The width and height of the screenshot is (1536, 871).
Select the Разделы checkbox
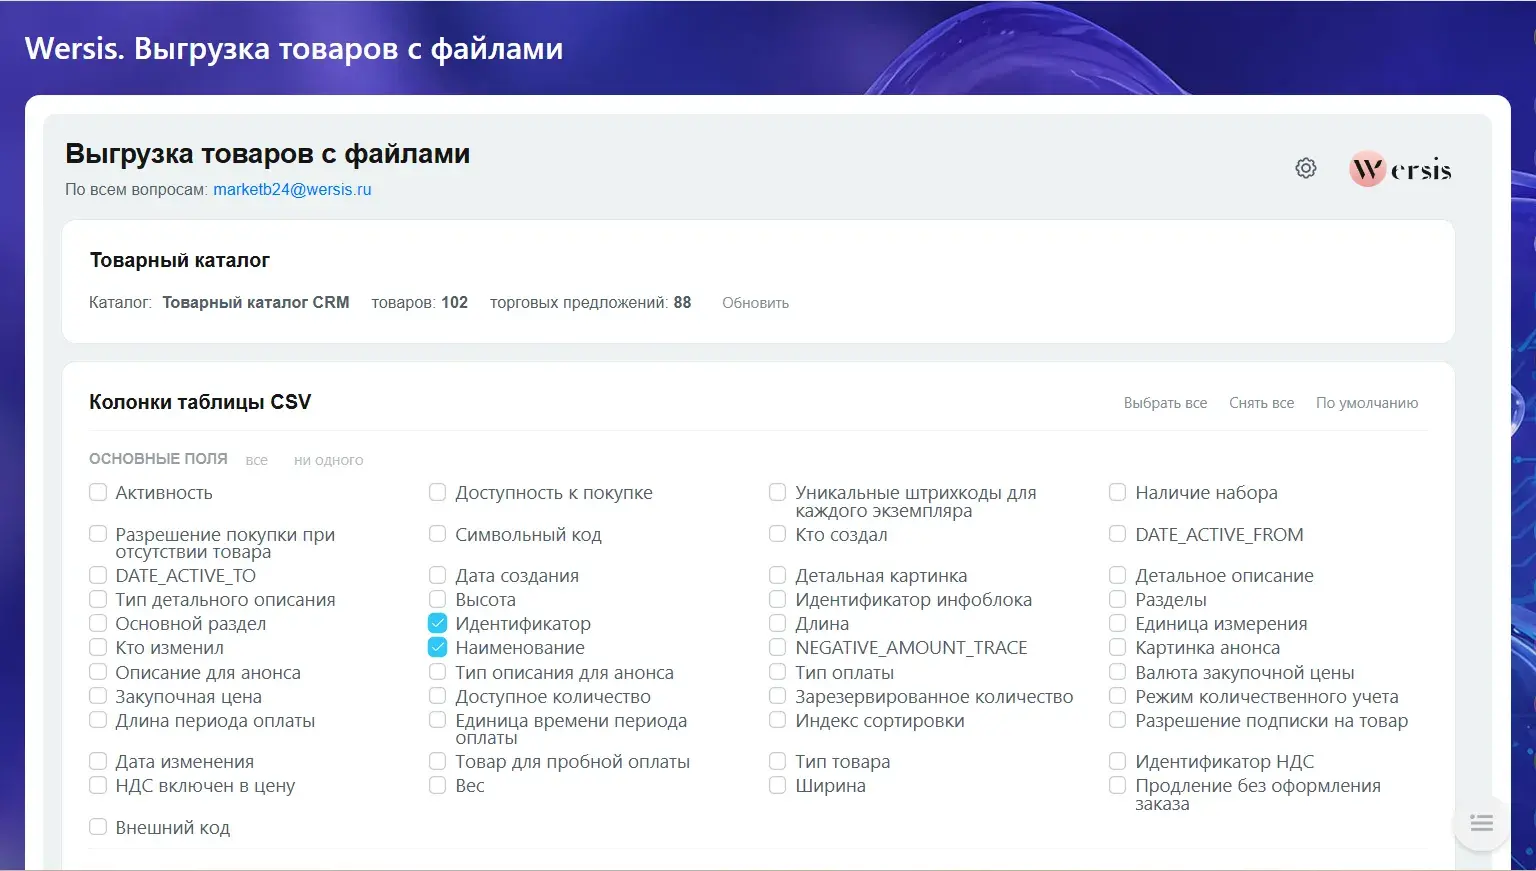[1118, 599]
